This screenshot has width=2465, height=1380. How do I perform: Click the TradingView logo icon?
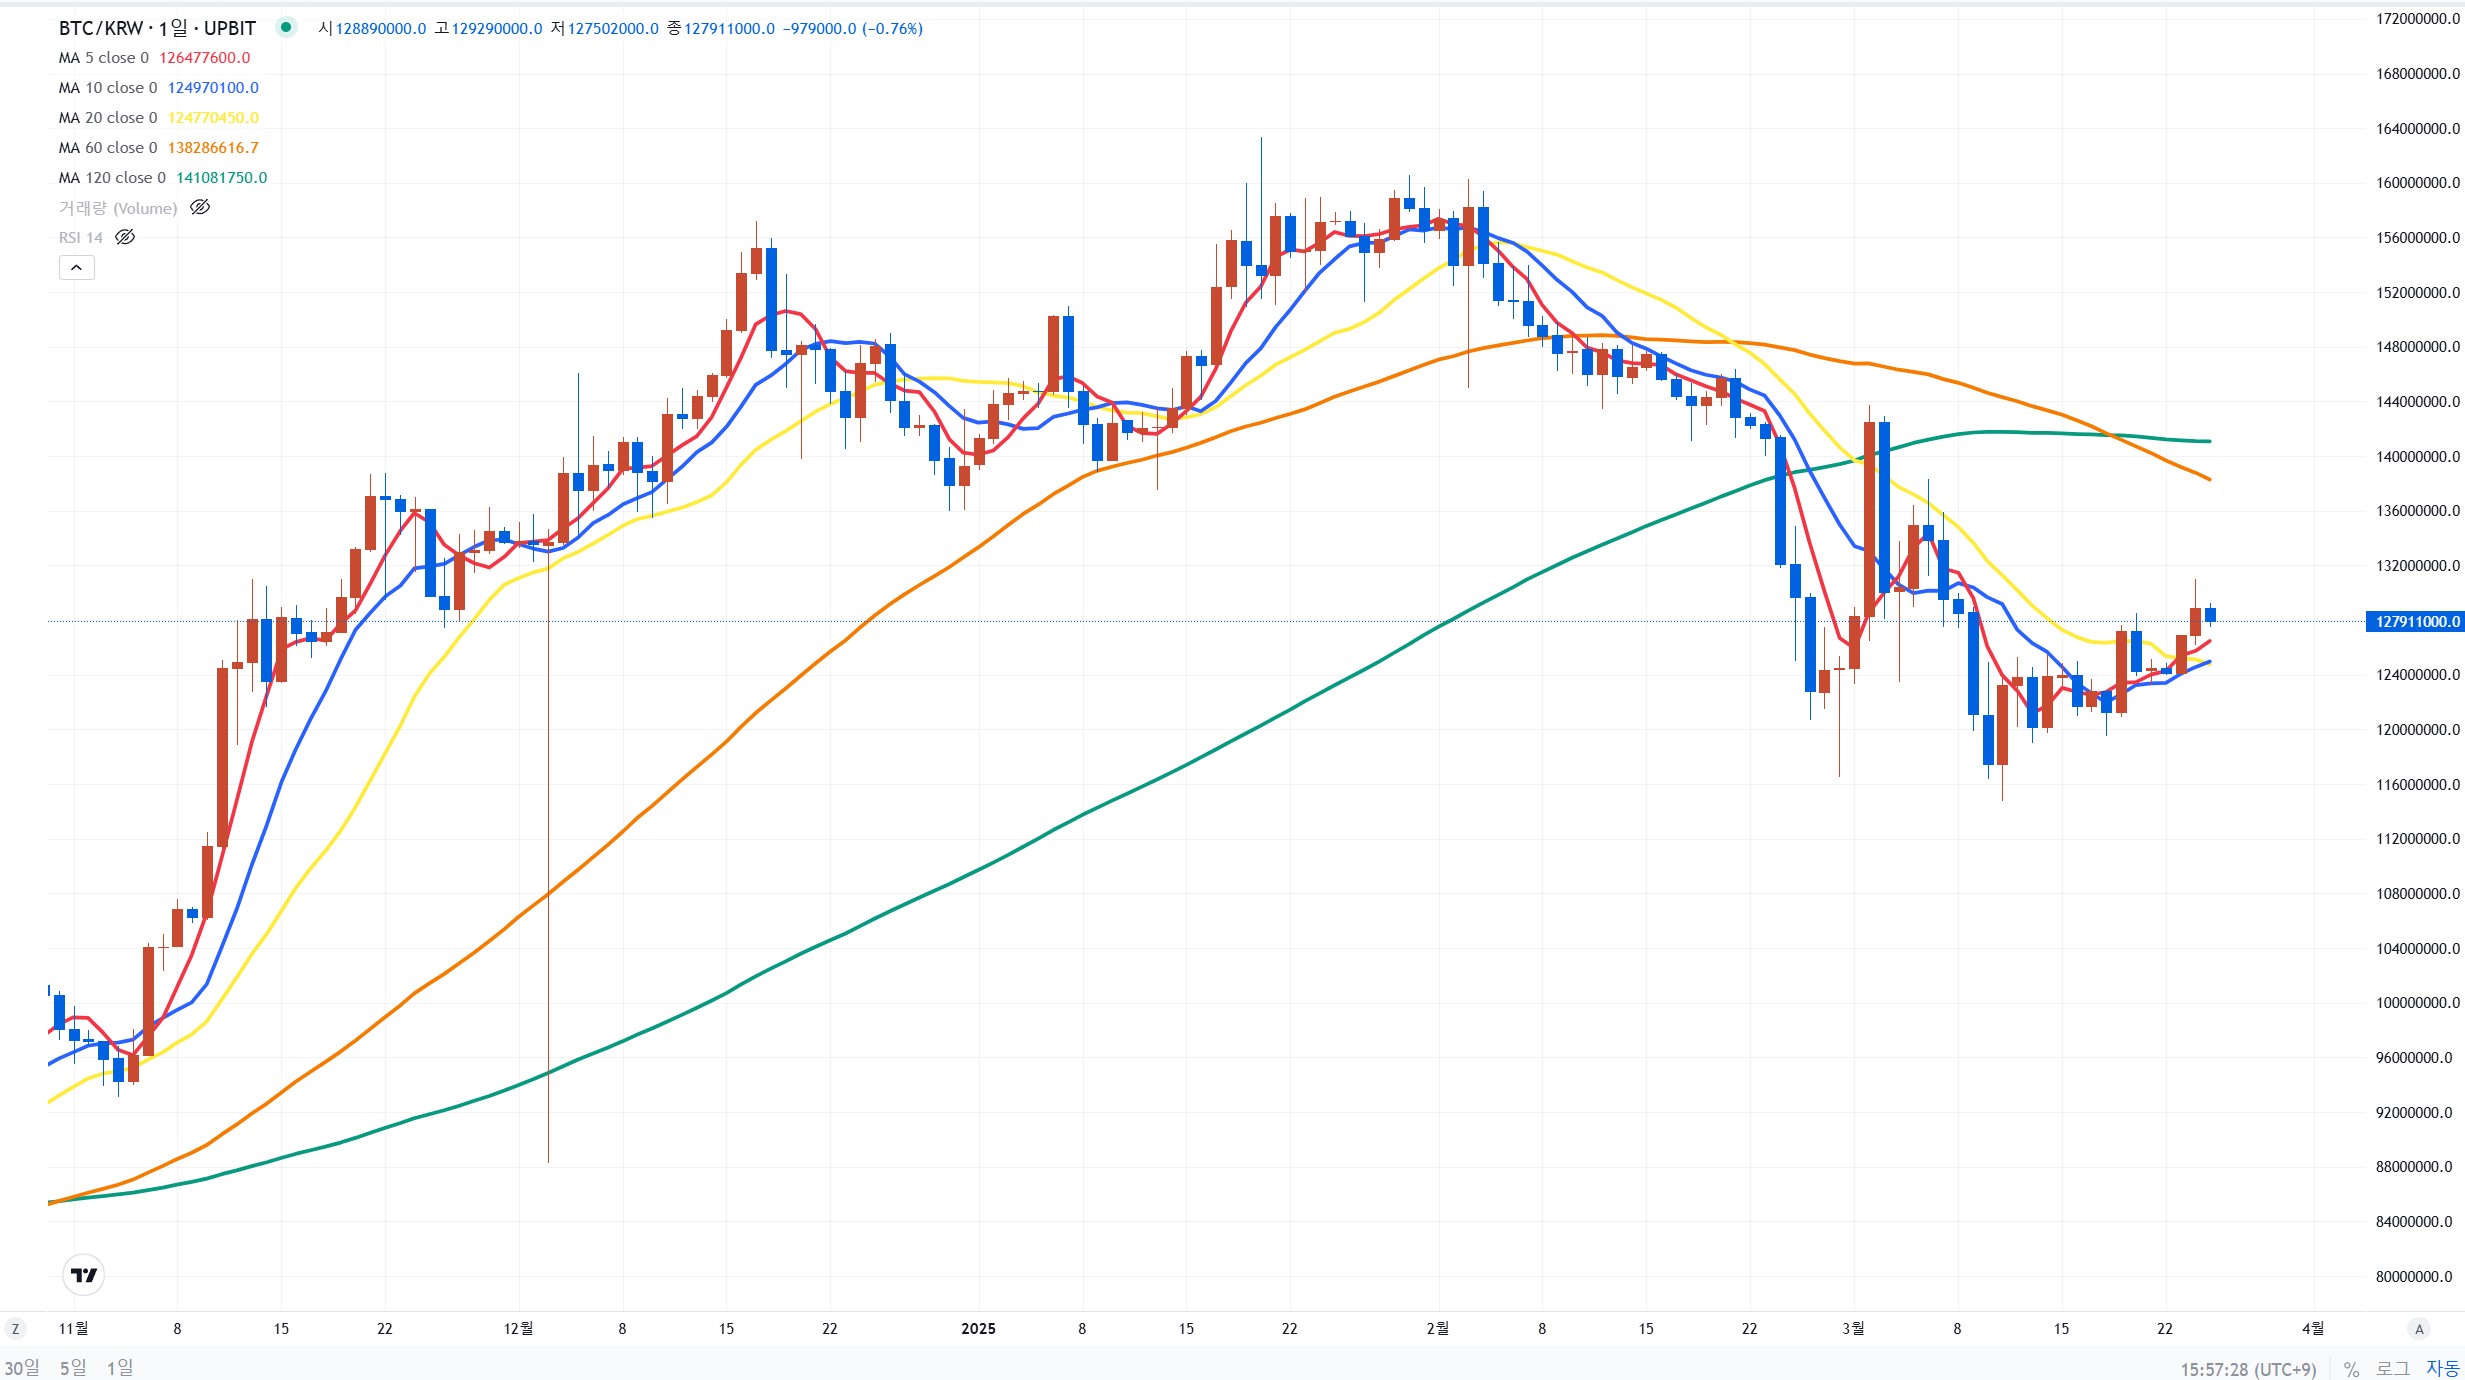(84, 1275)
